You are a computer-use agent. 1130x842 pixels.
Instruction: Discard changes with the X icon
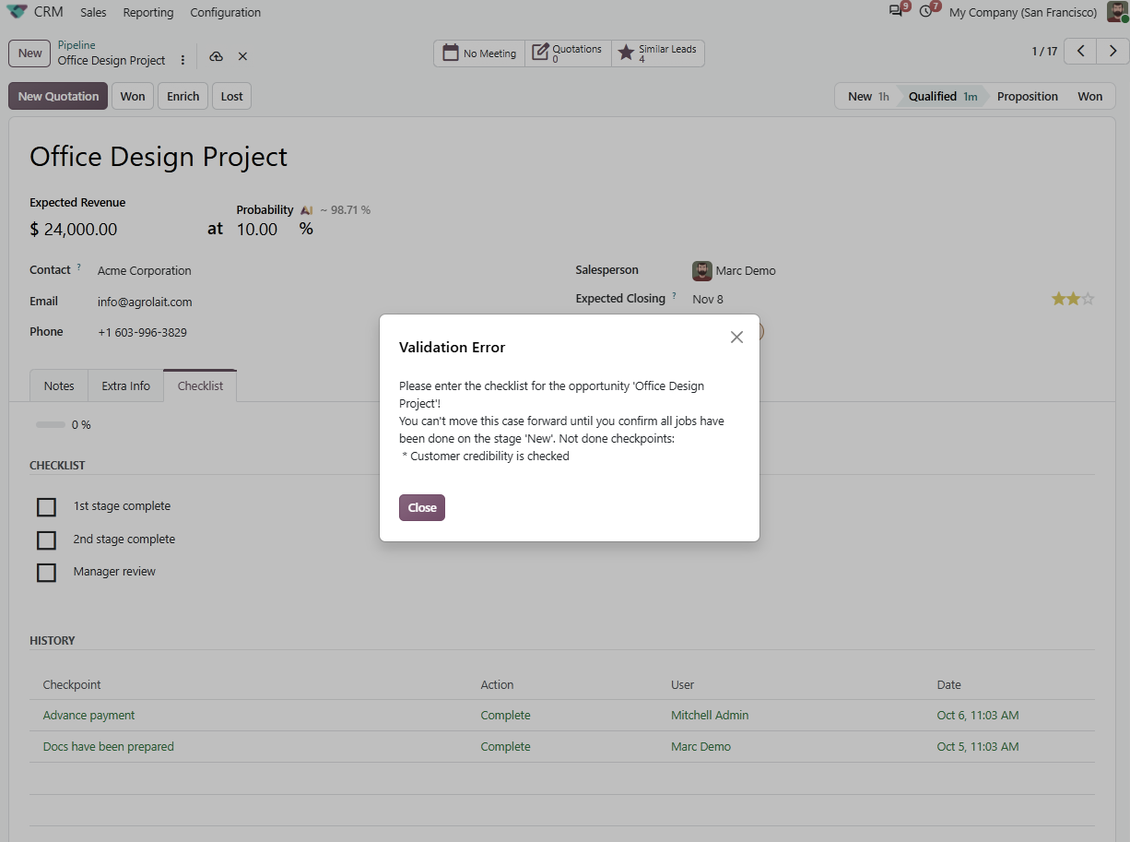click(x=243, y=56)
